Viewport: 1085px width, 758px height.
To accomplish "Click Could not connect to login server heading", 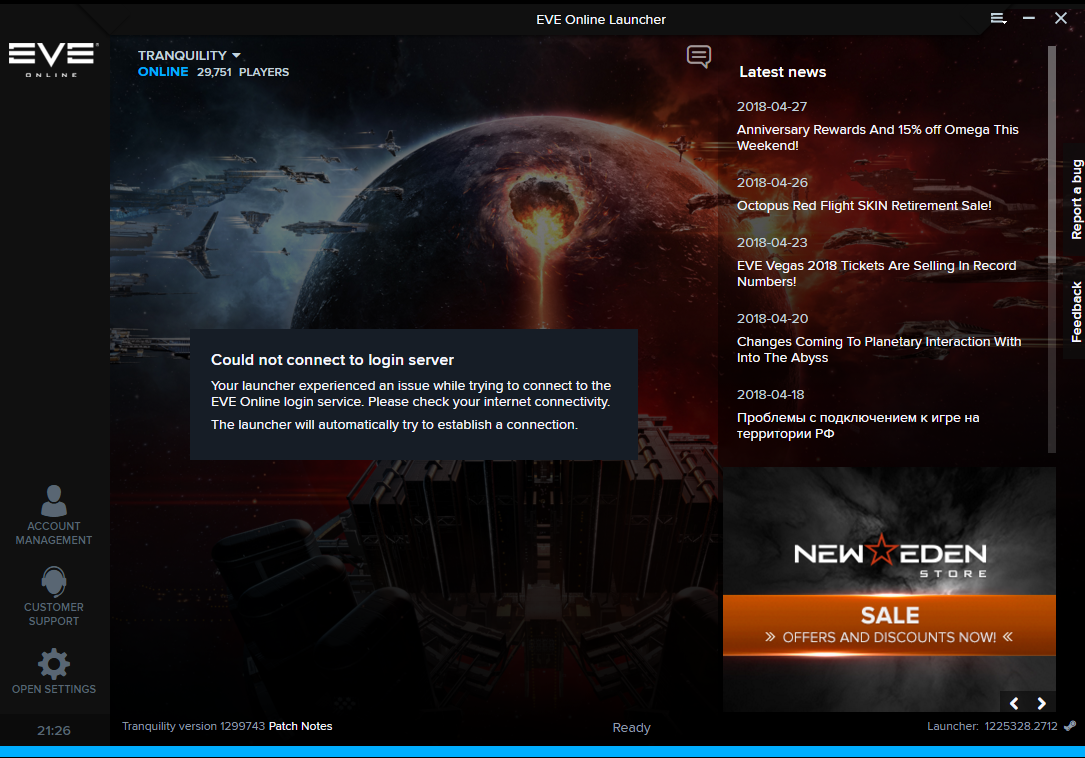I will [x=332, y=360].
